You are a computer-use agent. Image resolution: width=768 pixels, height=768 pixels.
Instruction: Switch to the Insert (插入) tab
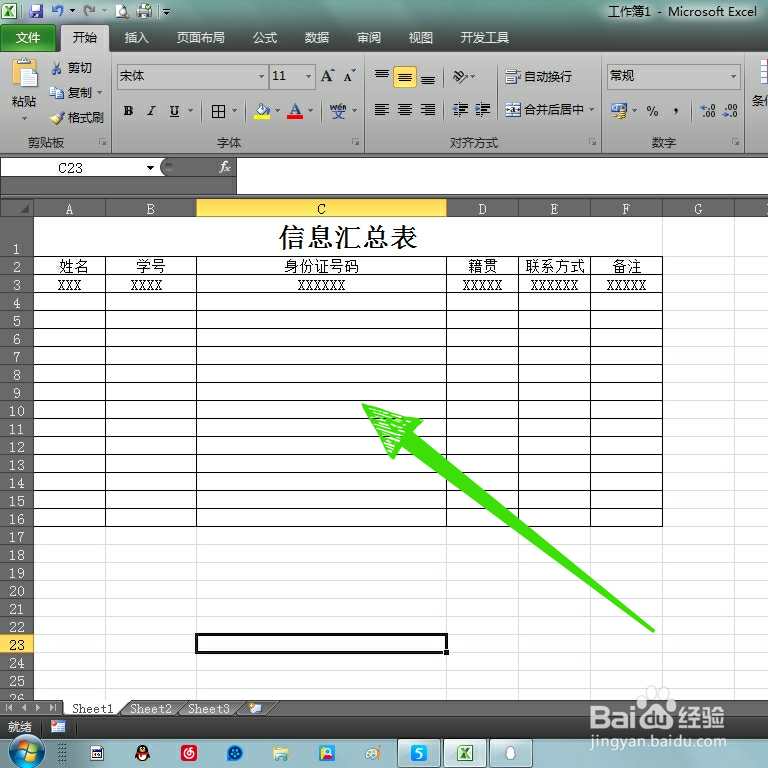(x=136, y=38)
